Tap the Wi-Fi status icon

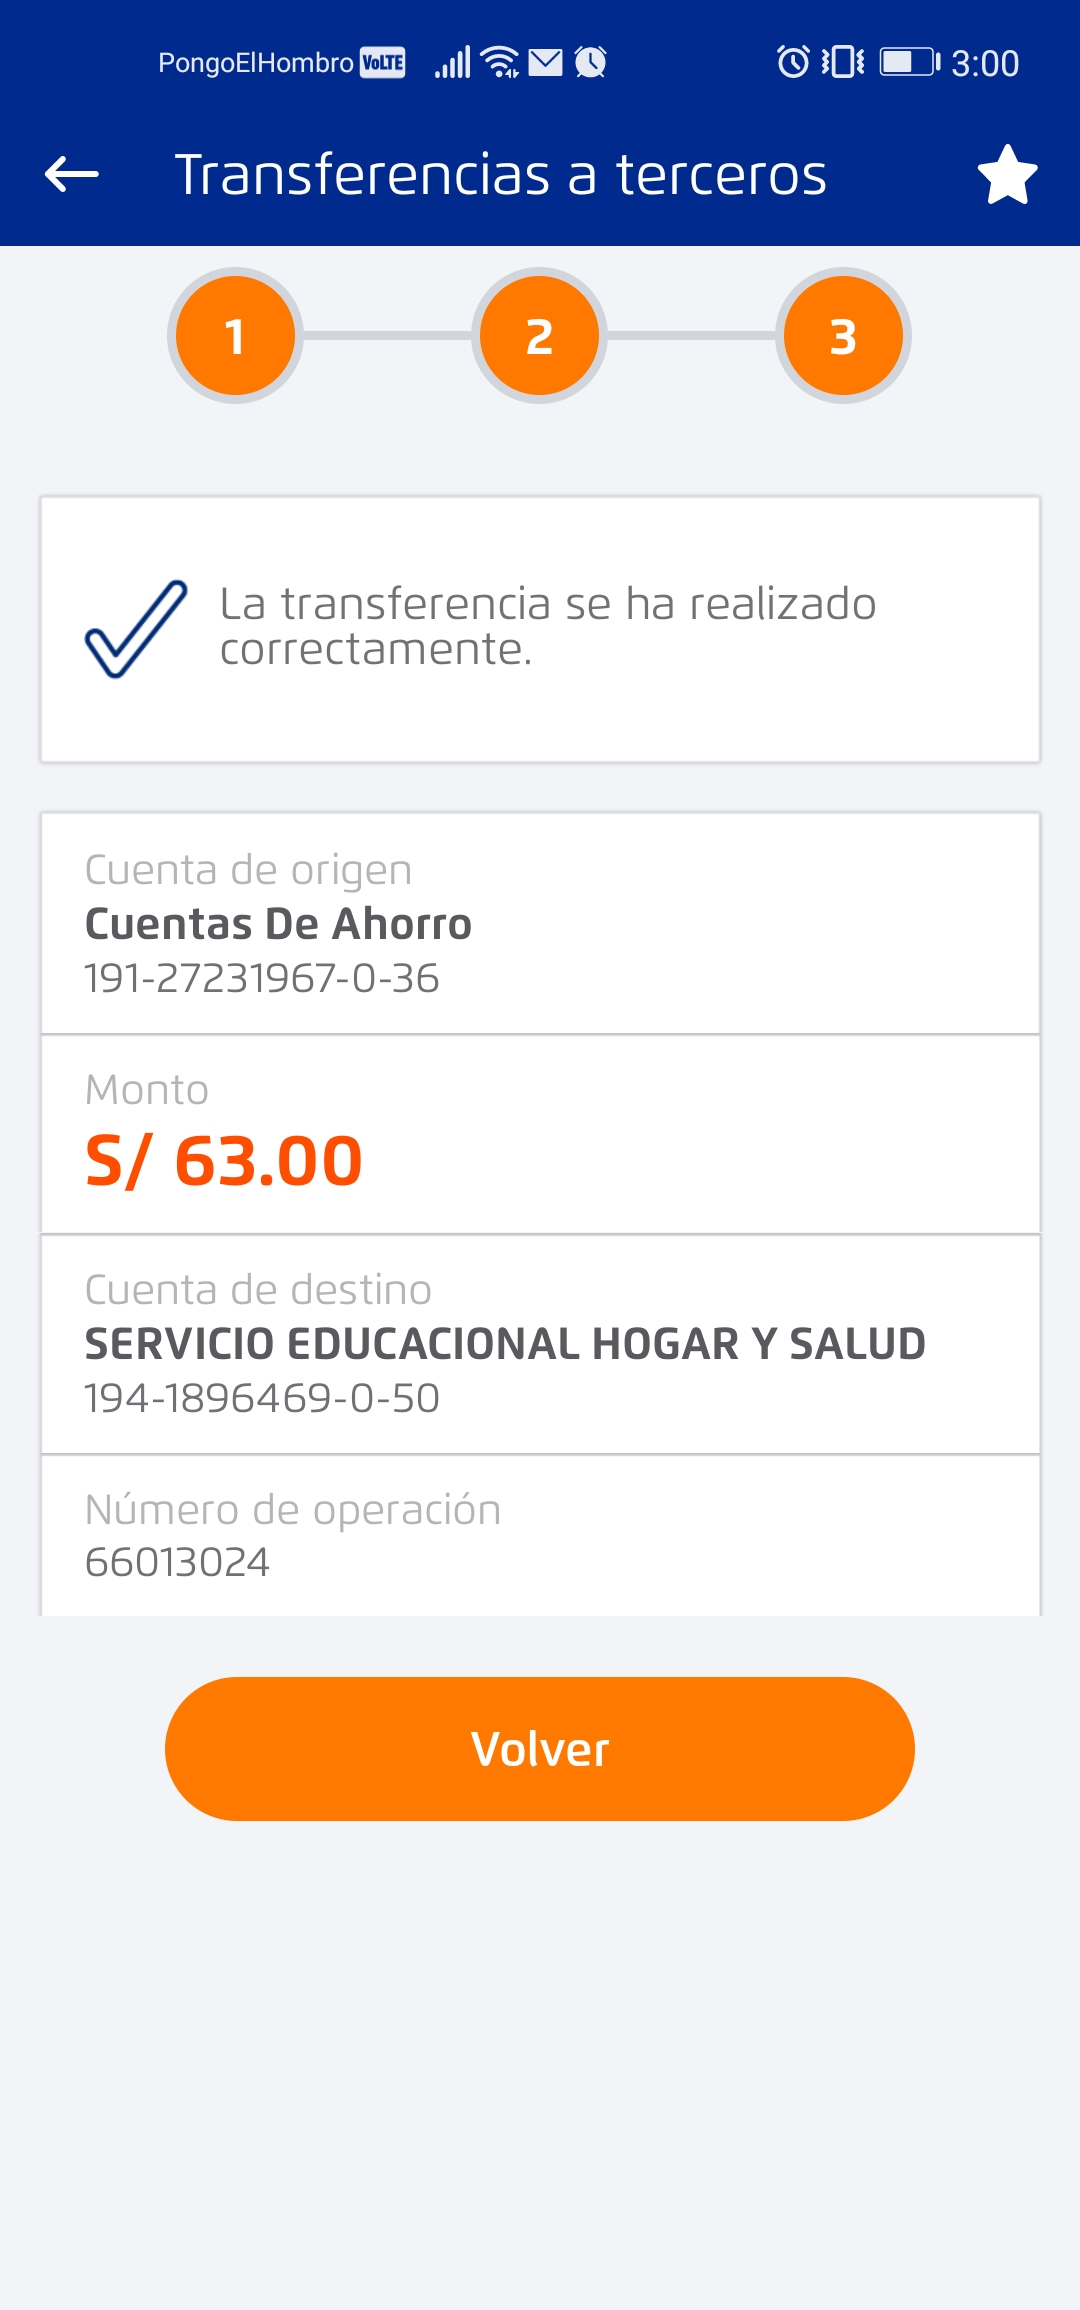click(x=500, y=62)
